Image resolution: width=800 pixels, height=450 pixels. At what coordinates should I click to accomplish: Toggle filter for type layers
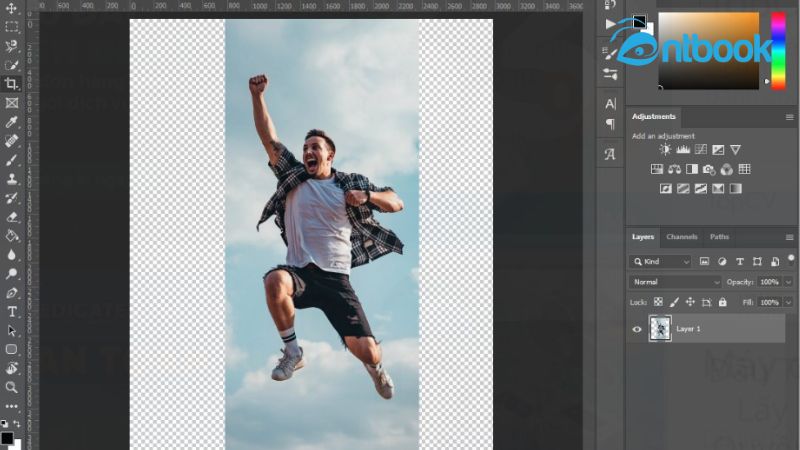[x=739, y=262]
